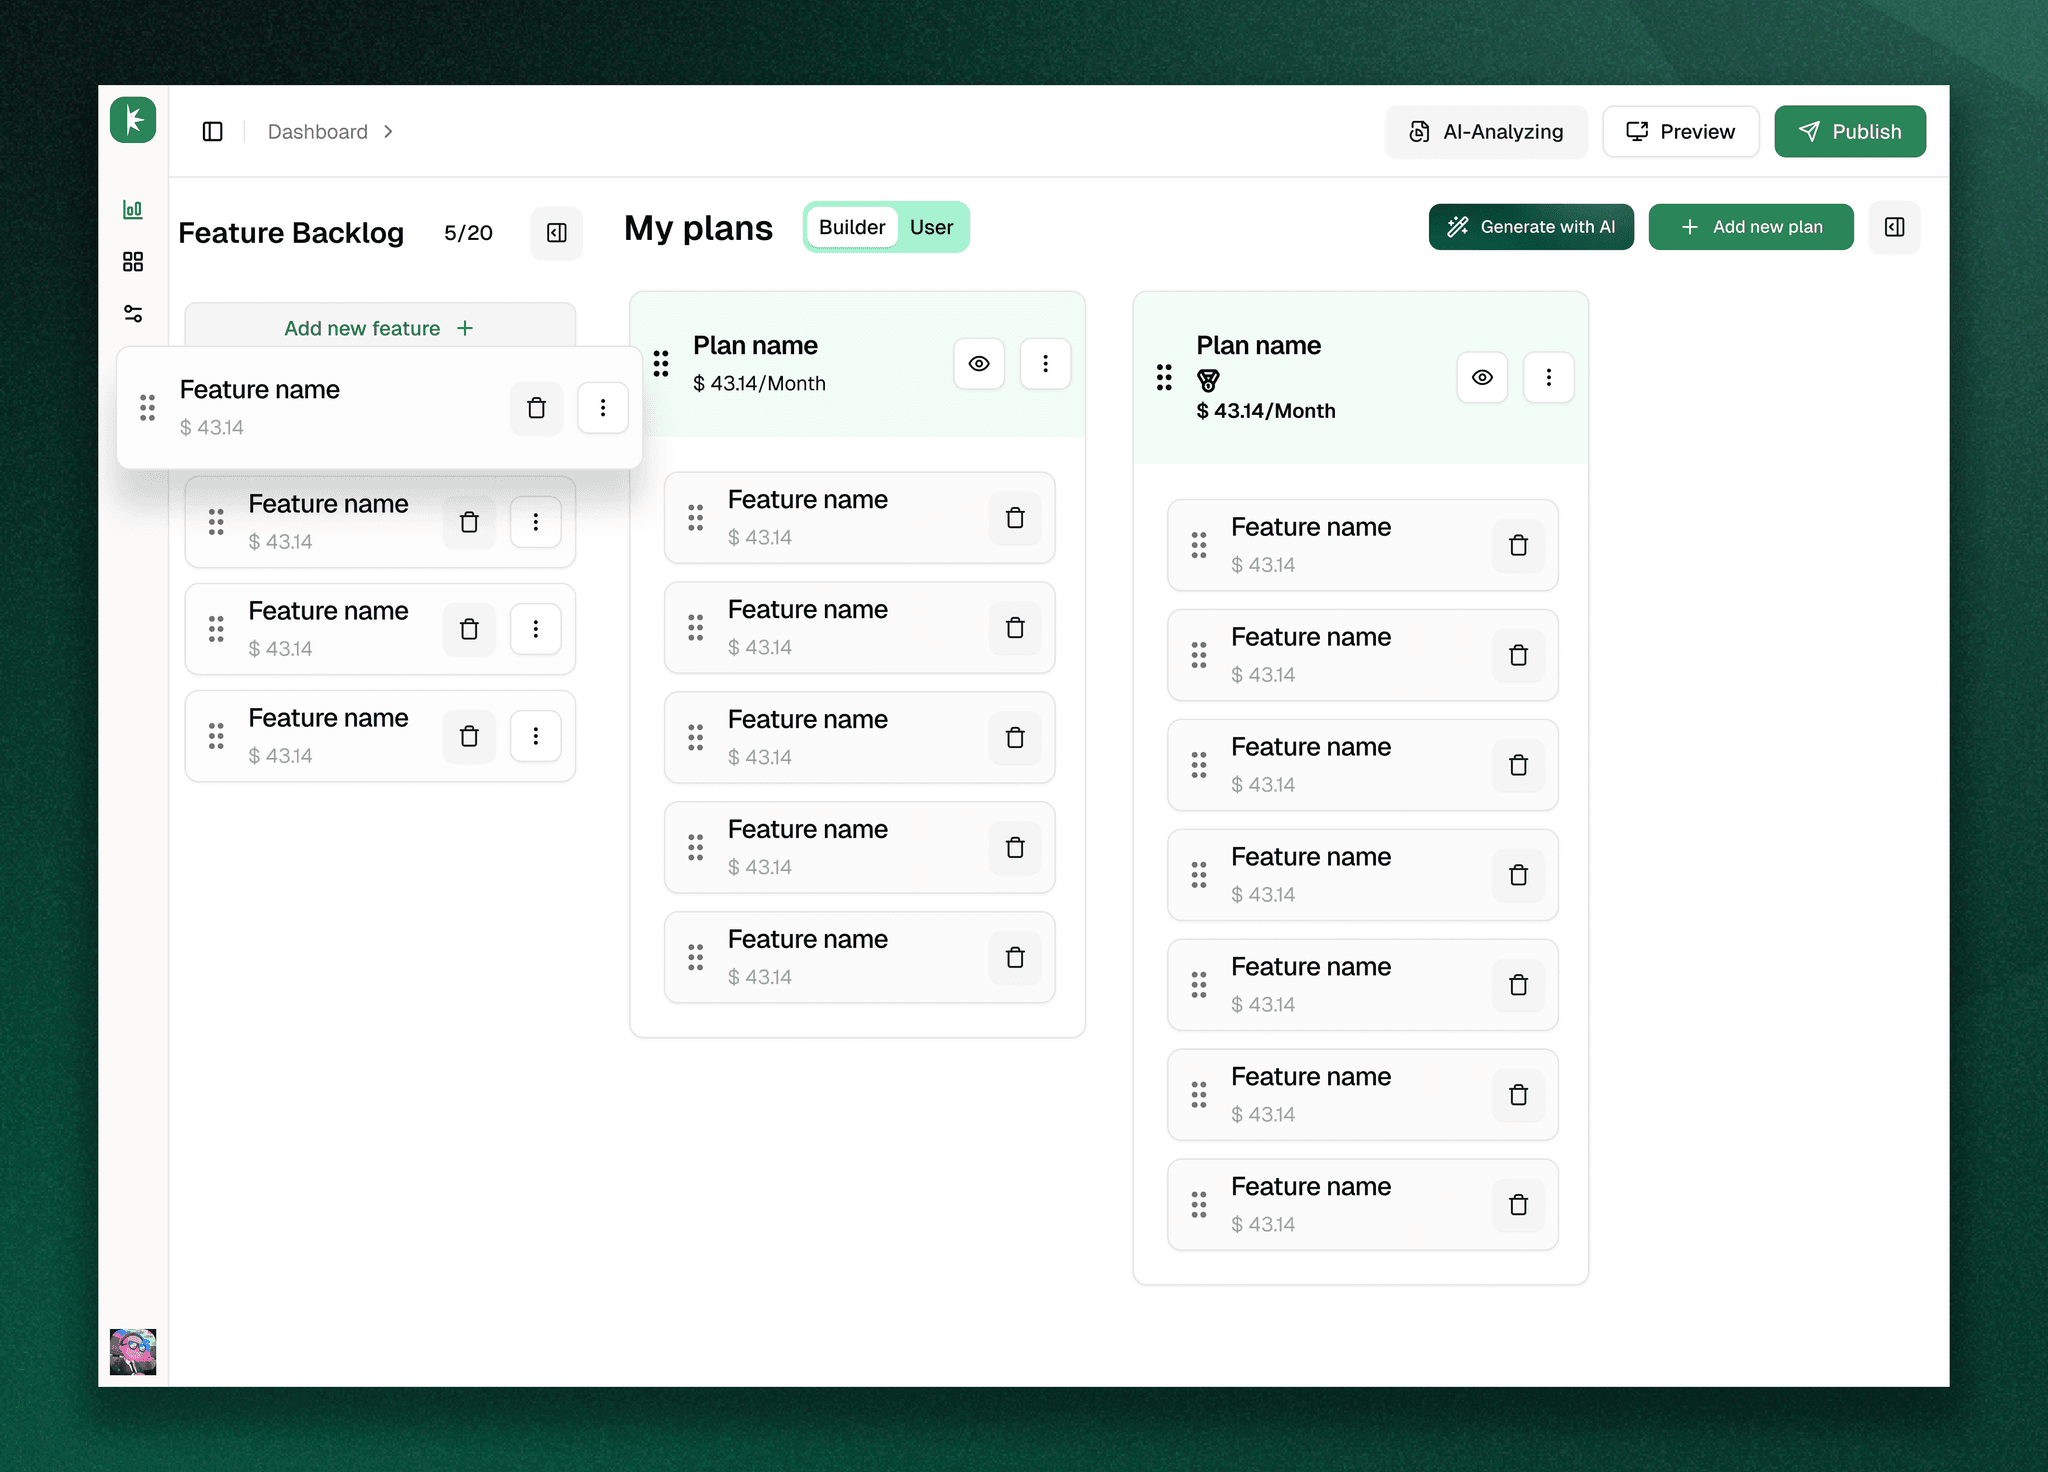
Task: Open the sliders settings sidebar icon
Action: click(132, 314)
